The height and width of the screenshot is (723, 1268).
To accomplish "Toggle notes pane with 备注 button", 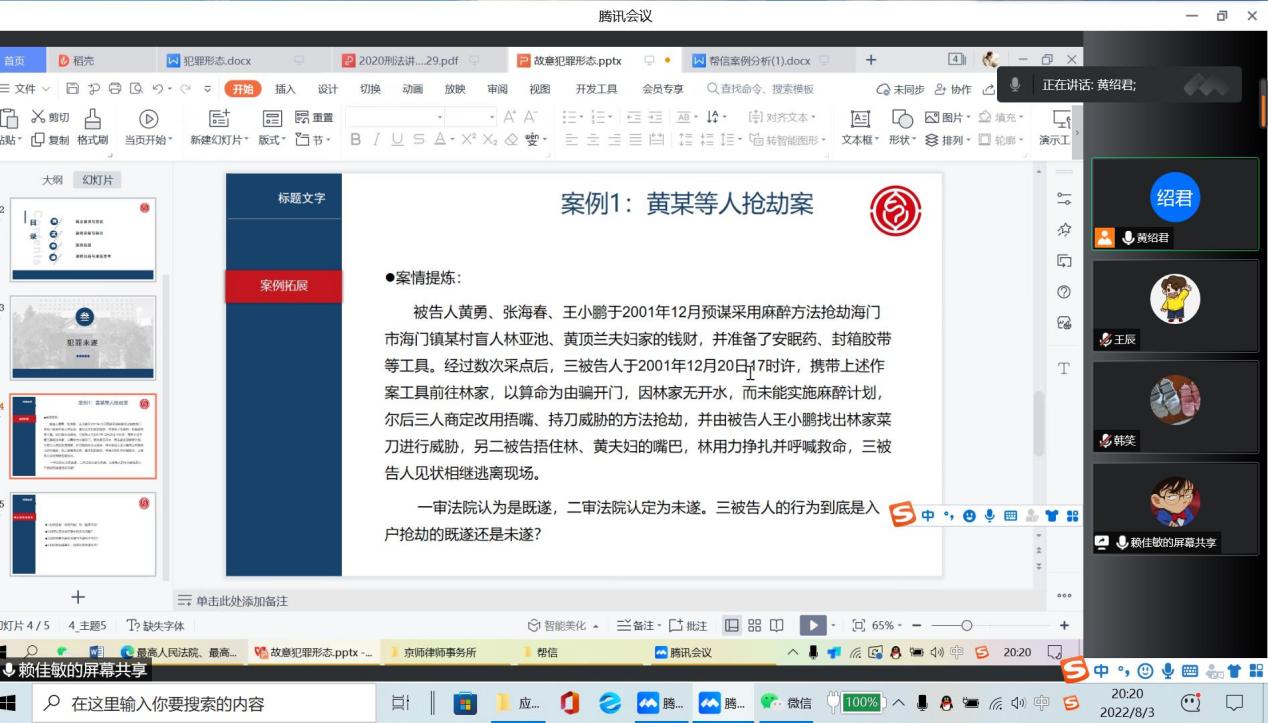I will coord(637,625).
